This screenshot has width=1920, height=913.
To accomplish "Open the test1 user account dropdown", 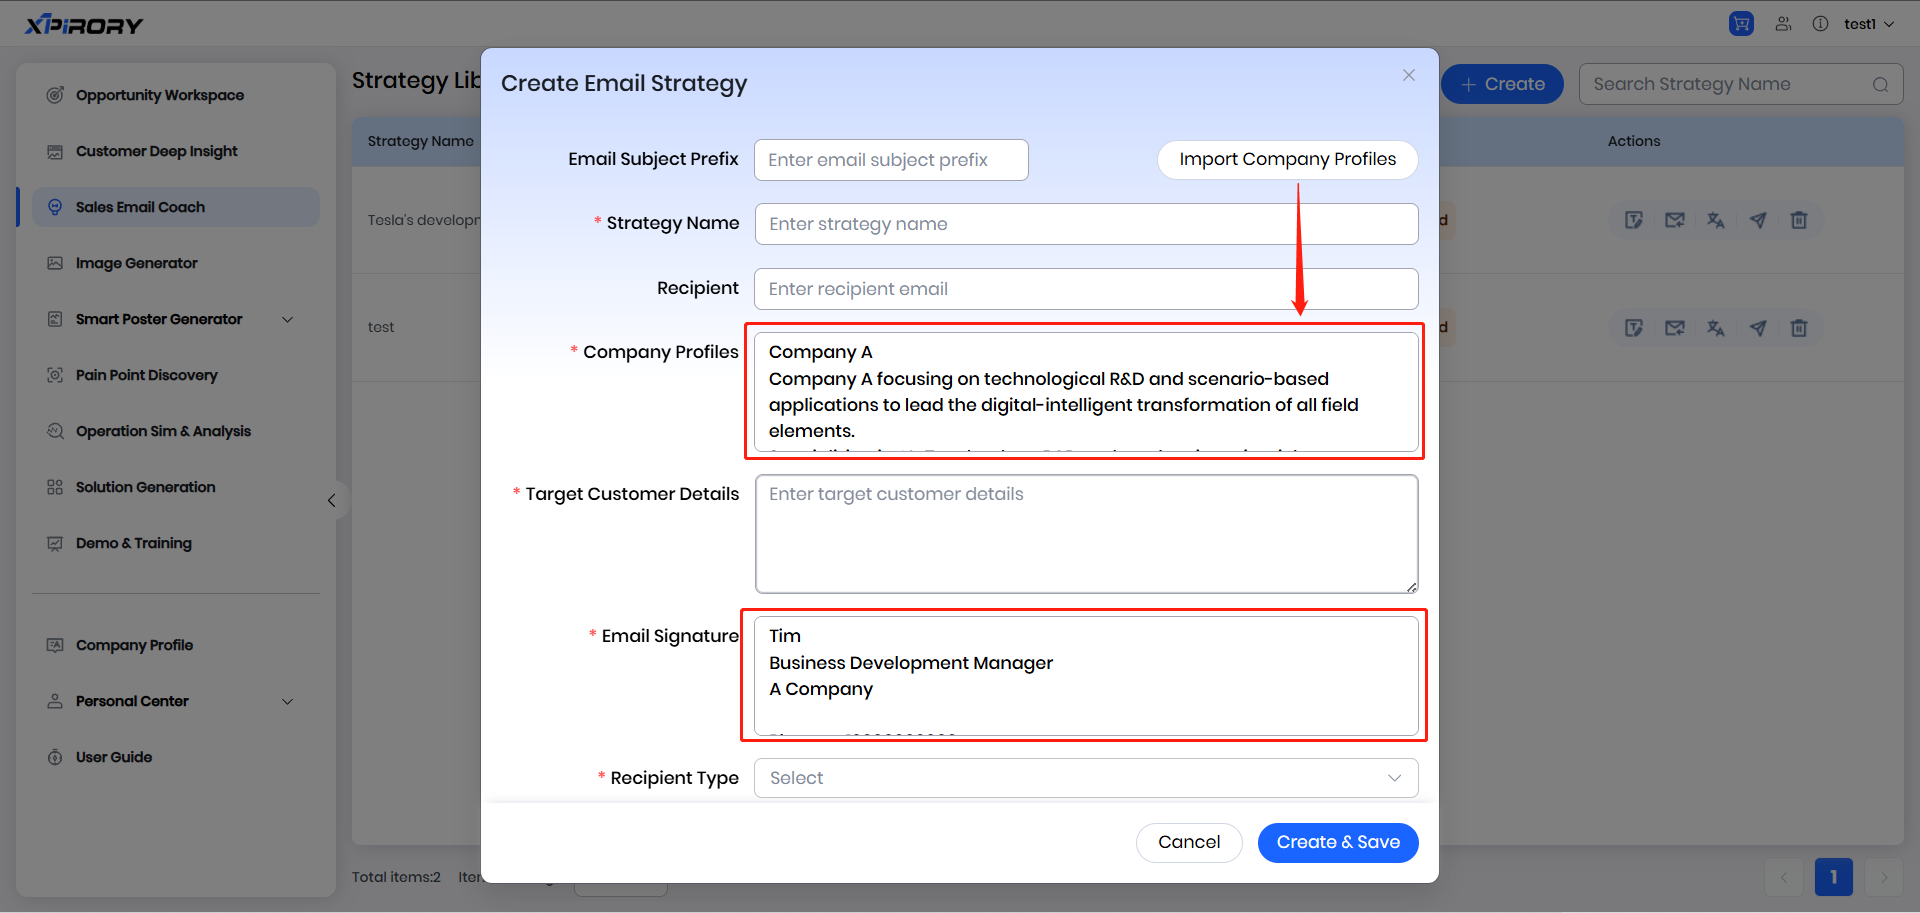I will (1868, 24).
